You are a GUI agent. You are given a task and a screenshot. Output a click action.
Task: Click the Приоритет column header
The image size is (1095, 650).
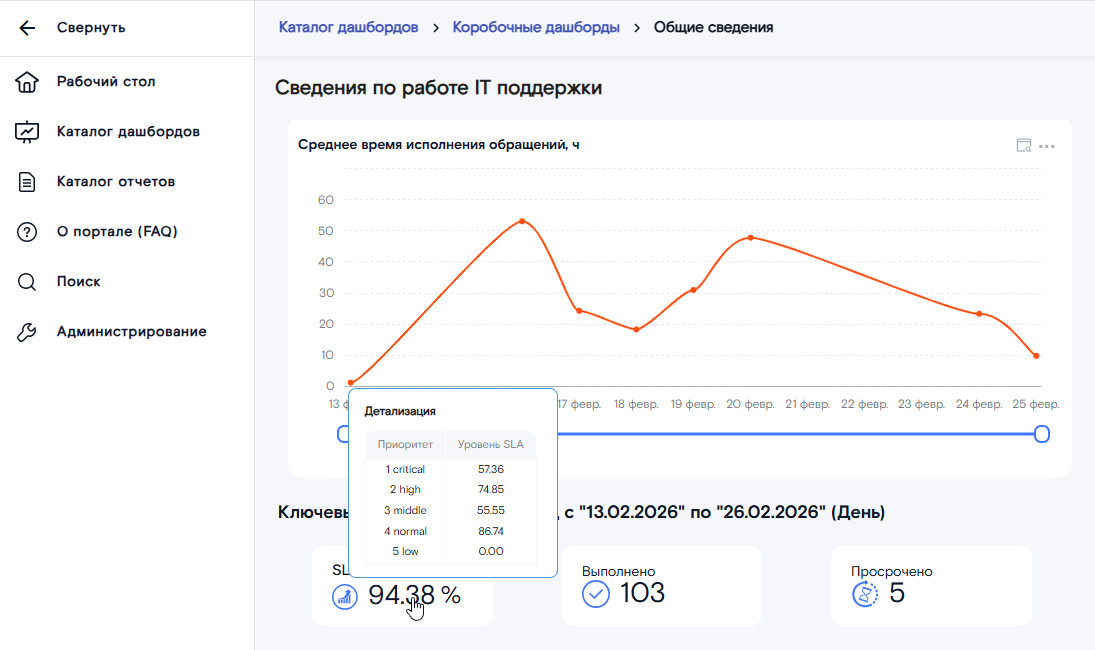coord(405,444)
